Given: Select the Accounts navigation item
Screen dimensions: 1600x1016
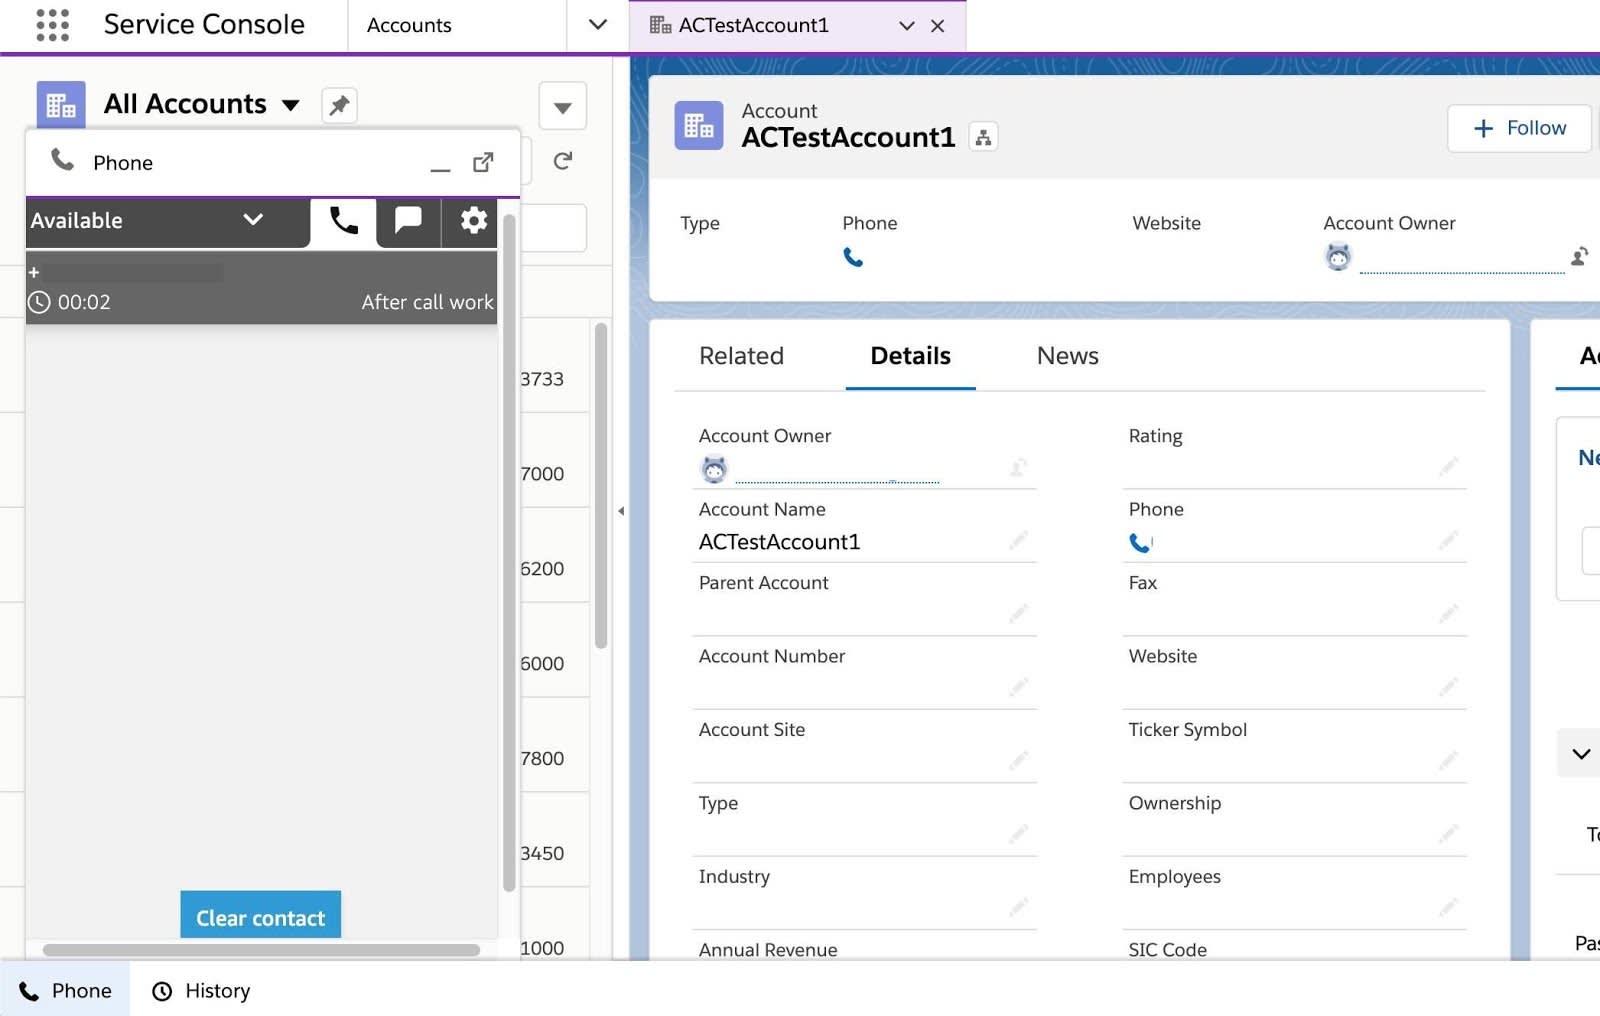Looking at the screenshot, I should (x=409, y=25).
